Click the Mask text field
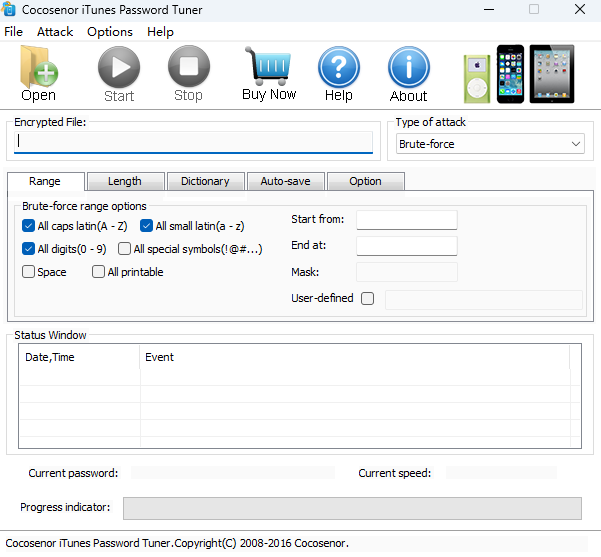The image size is (601, 557). pyautogui.click(x=407, y=272)
